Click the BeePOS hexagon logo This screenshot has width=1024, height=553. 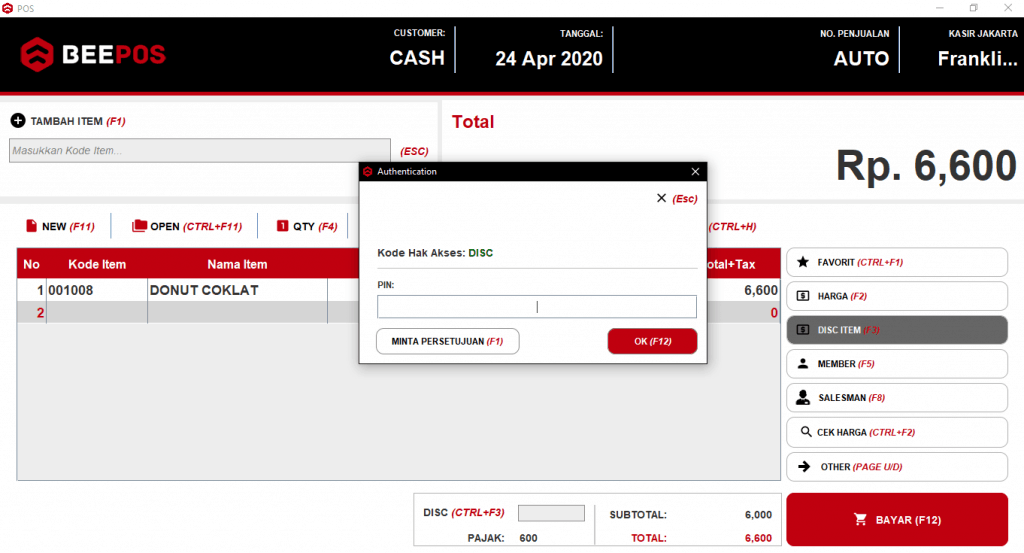(x=37, y=54)
